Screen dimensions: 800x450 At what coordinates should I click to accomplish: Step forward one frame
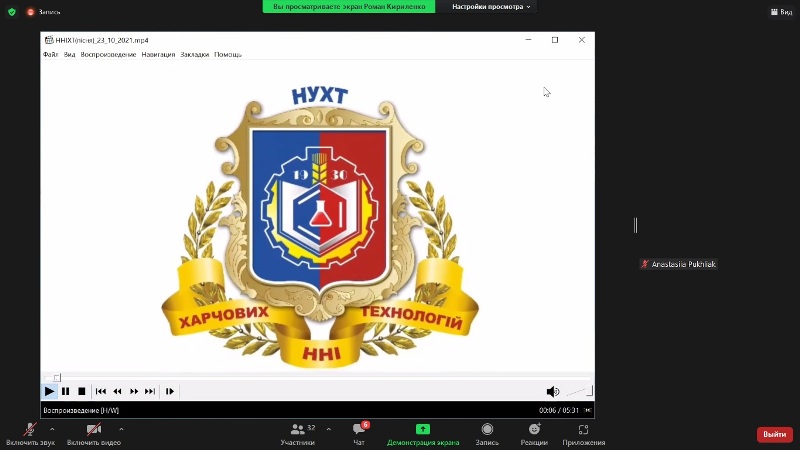tap(170, 391)
